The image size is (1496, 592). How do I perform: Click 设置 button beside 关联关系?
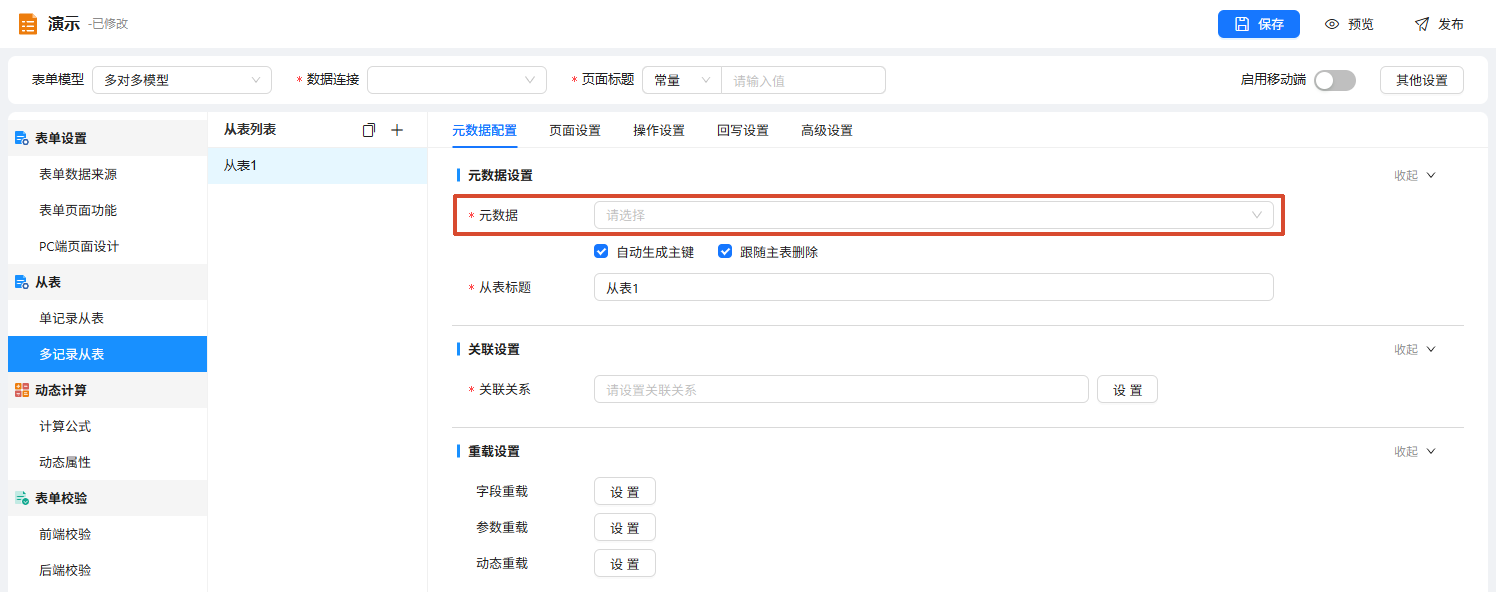[x=1127, y=390]
